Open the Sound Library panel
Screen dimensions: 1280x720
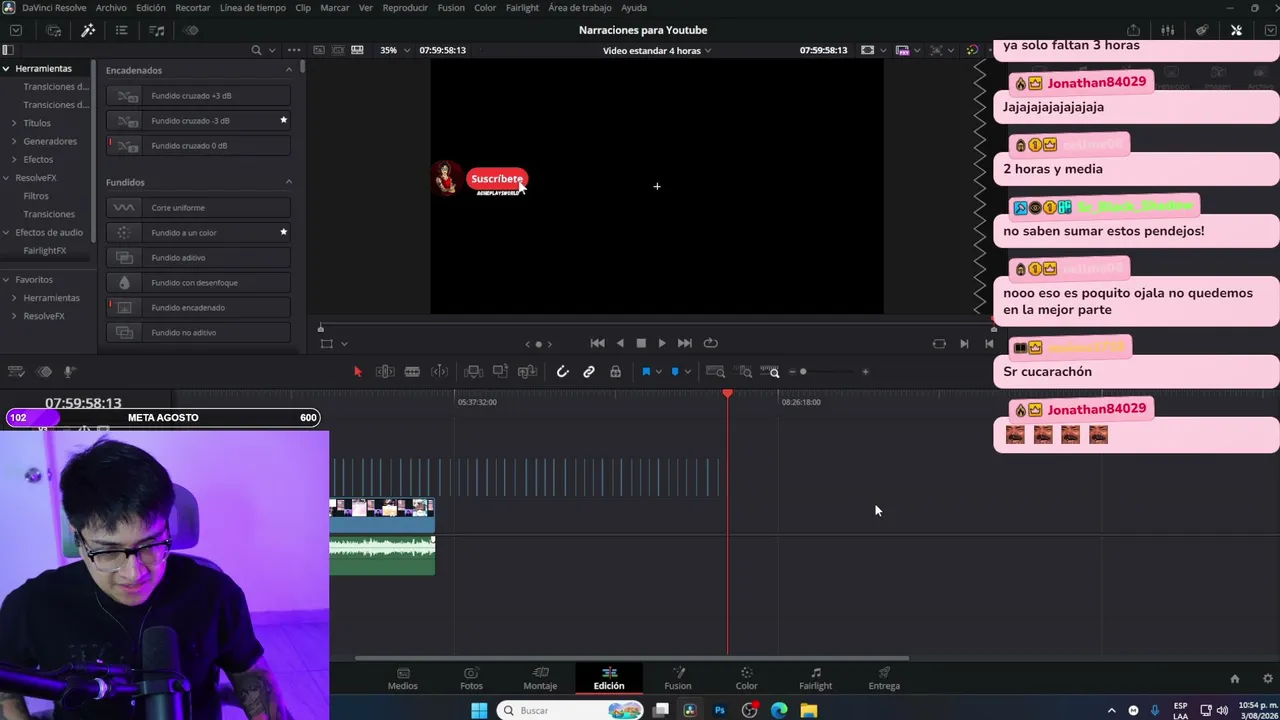(157, 30)
